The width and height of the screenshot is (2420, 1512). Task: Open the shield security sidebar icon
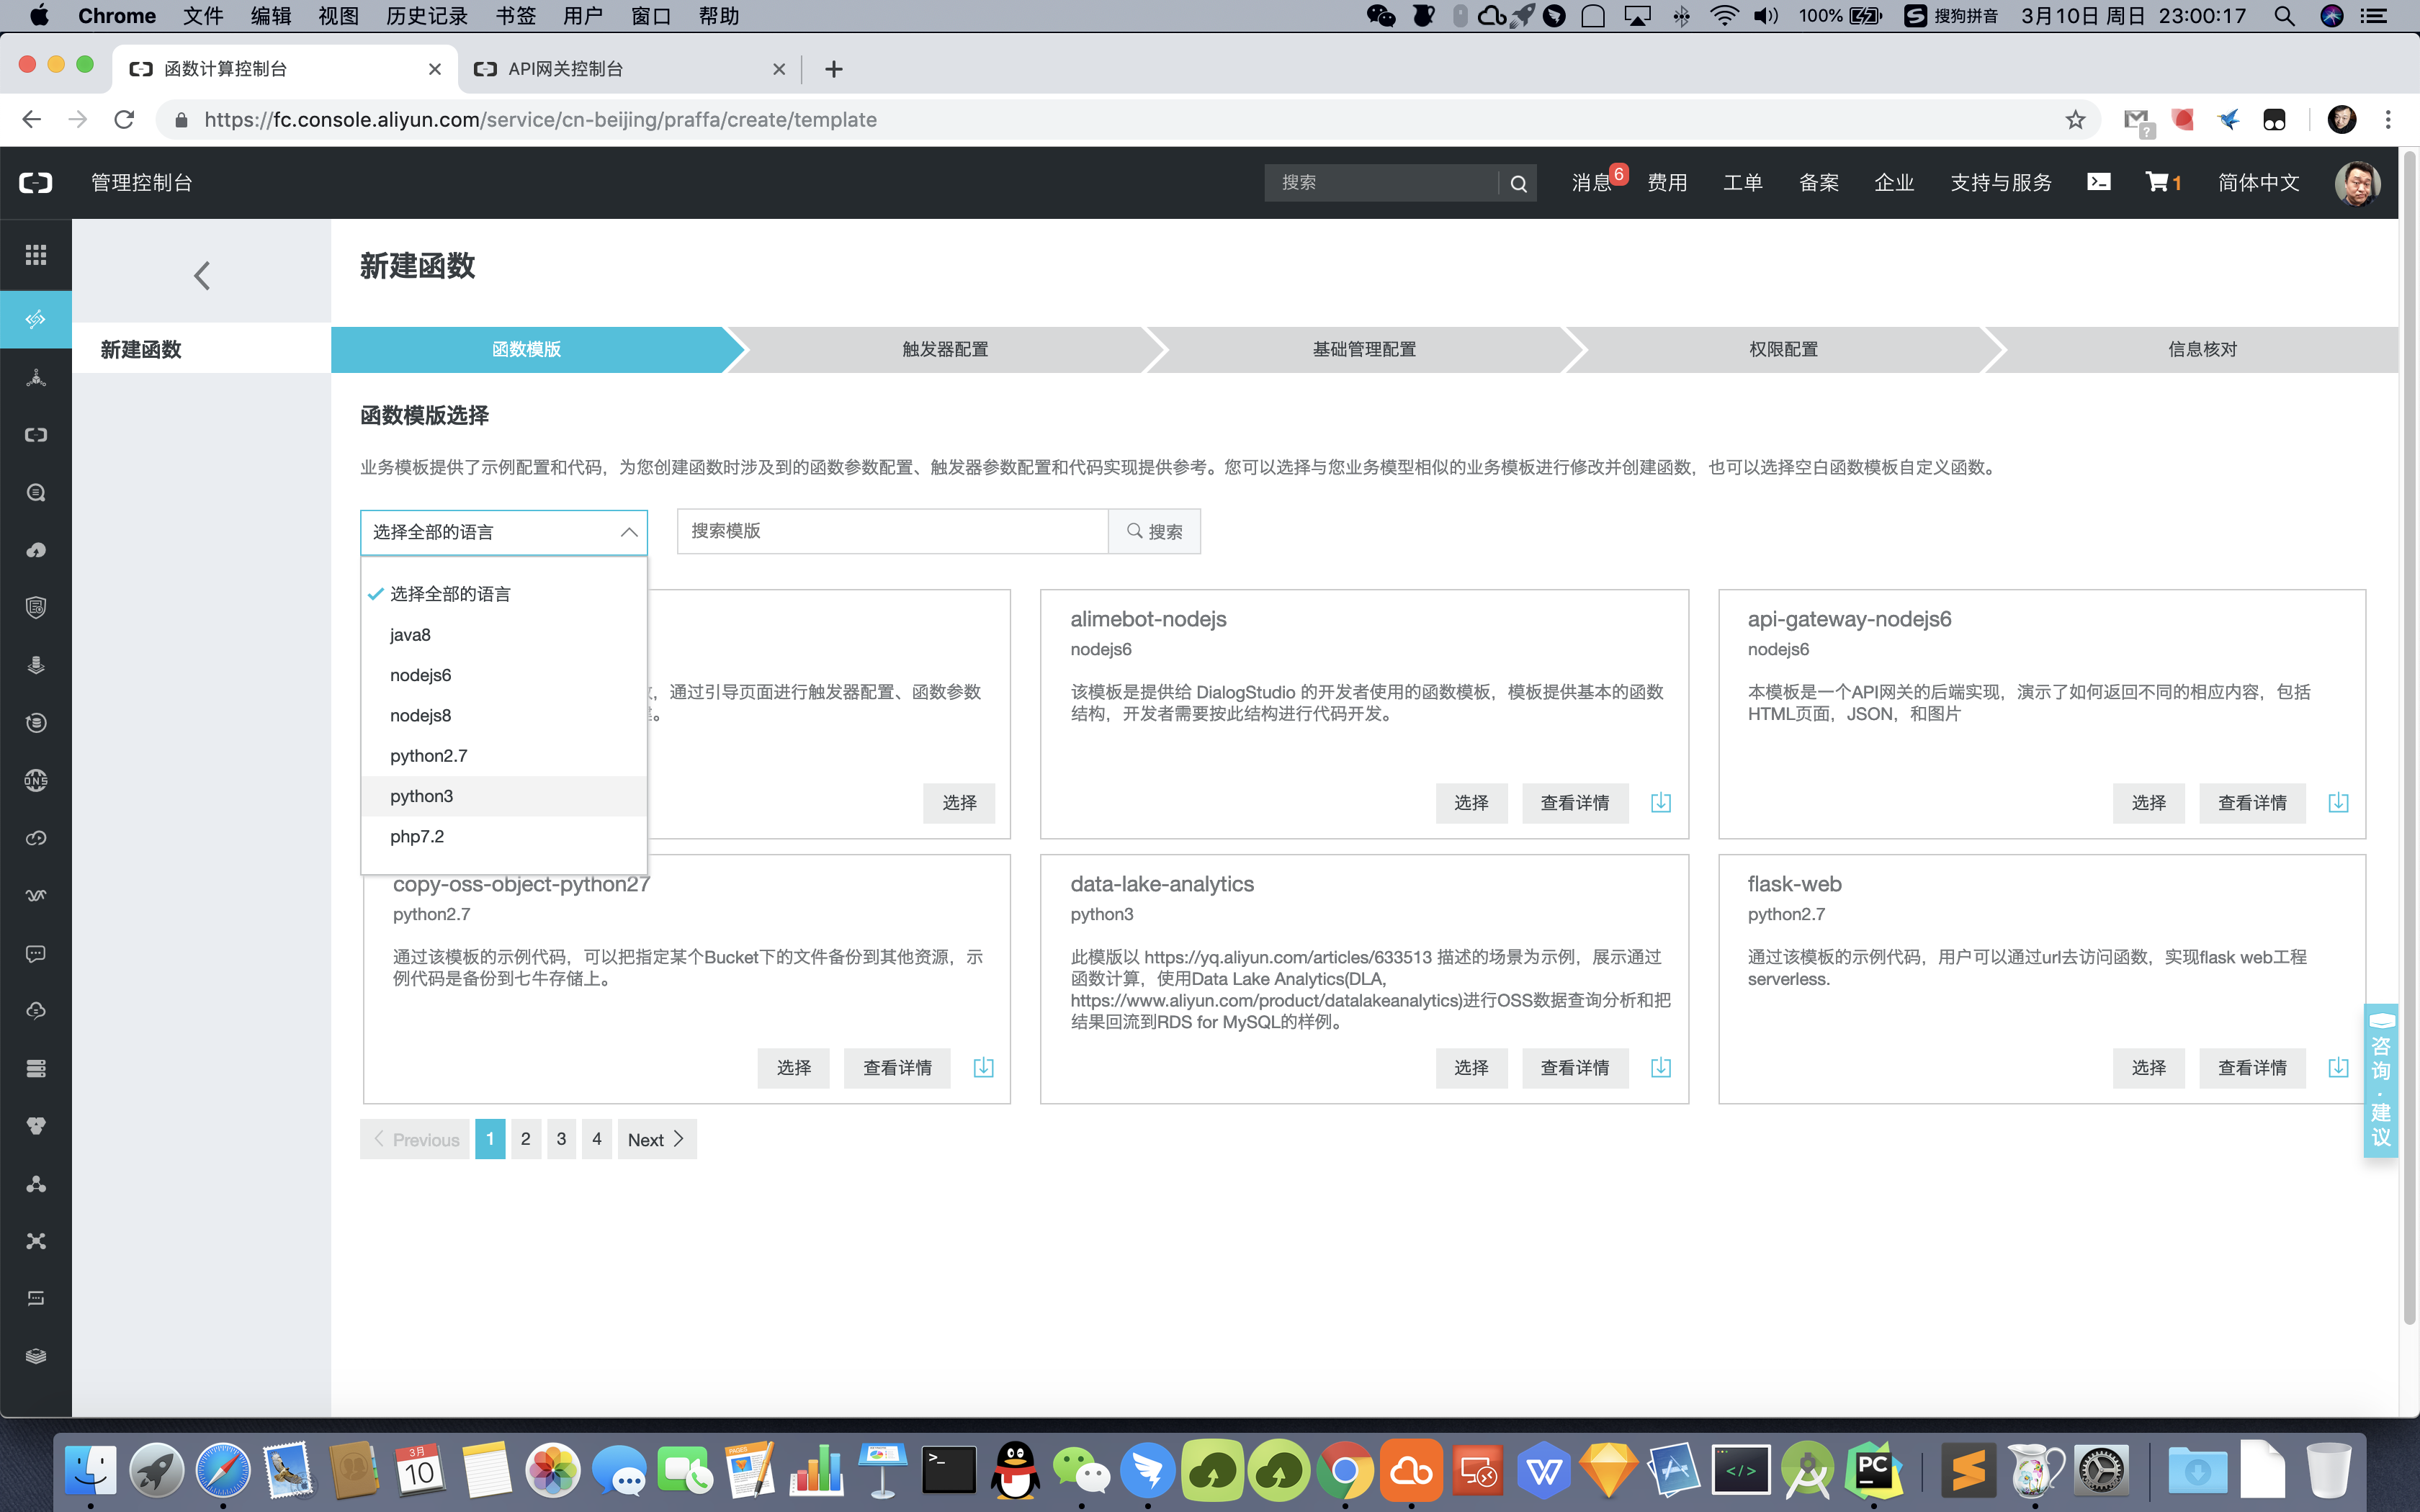[36, 607]
